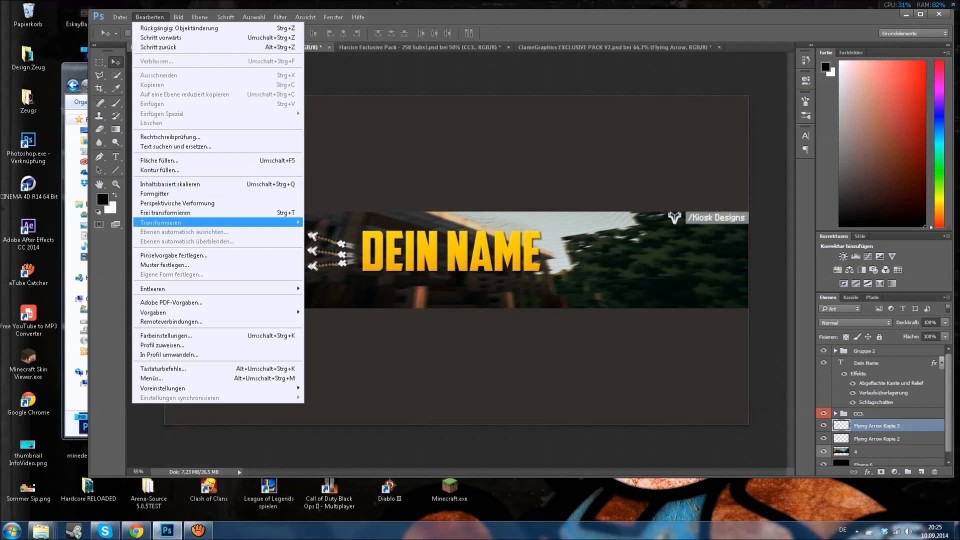
Task: Select the Rectangular Marquee tool
Action: tap(99, 62)
